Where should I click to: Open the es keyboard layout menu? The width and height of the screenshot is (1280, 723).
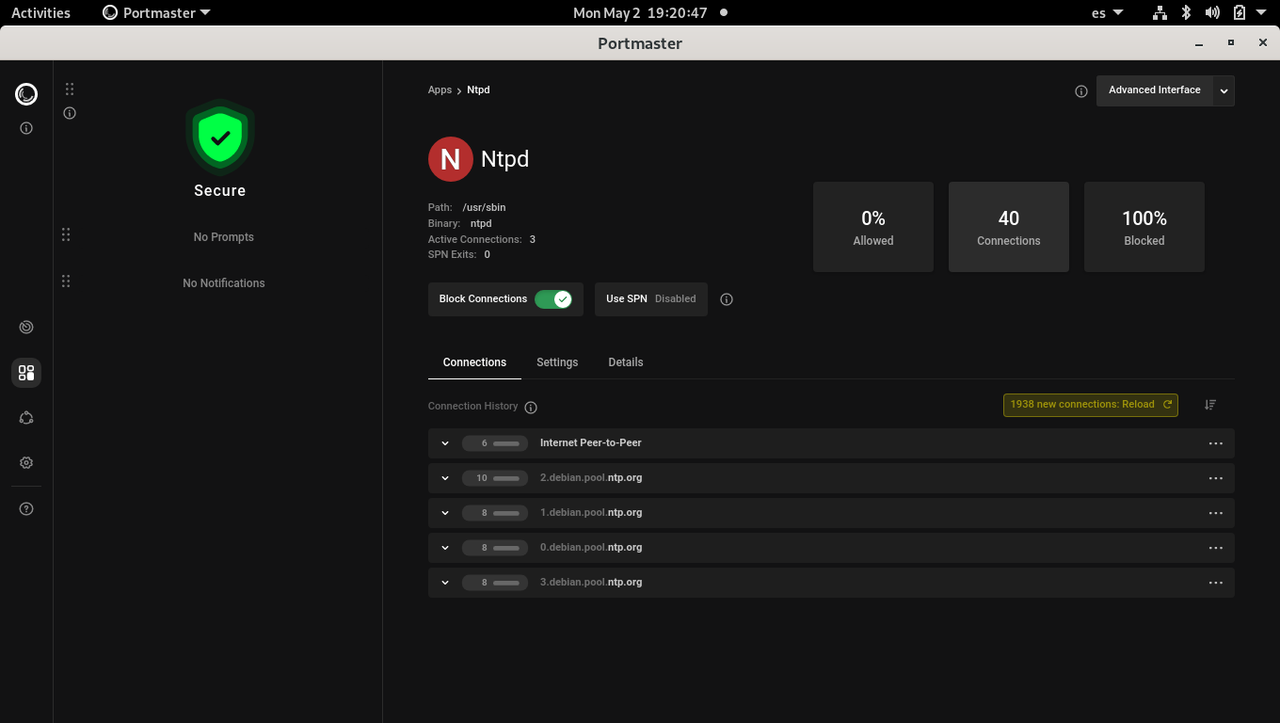pyautogui.click(x=1107, y=13)
